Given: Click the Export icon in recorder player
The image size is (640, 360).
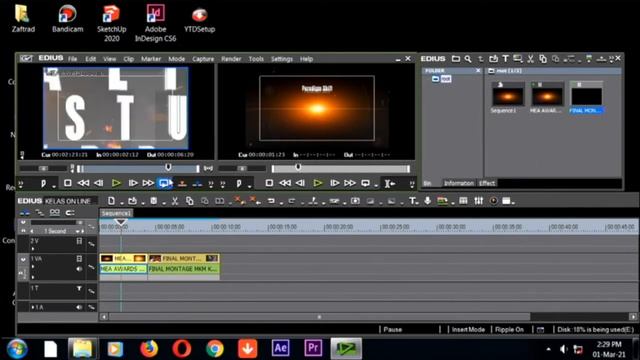Looking at the screenshot, I should [x=365, y=183].
